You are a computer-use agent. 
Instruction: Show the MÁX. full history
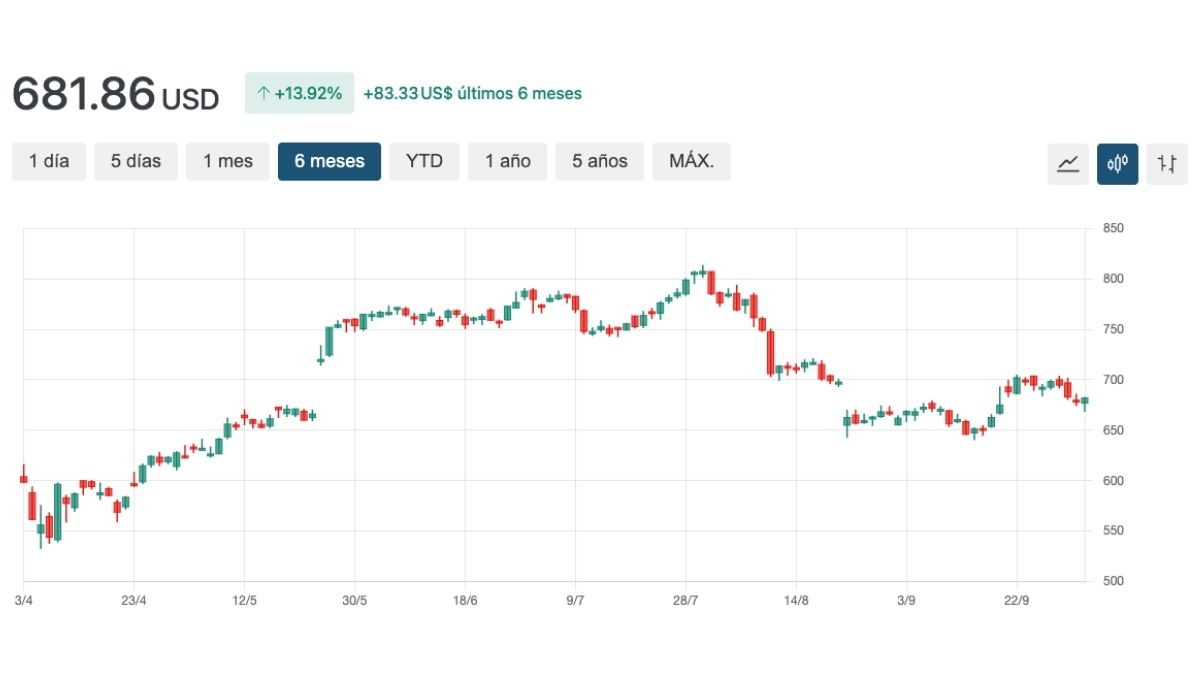[691, 161]
